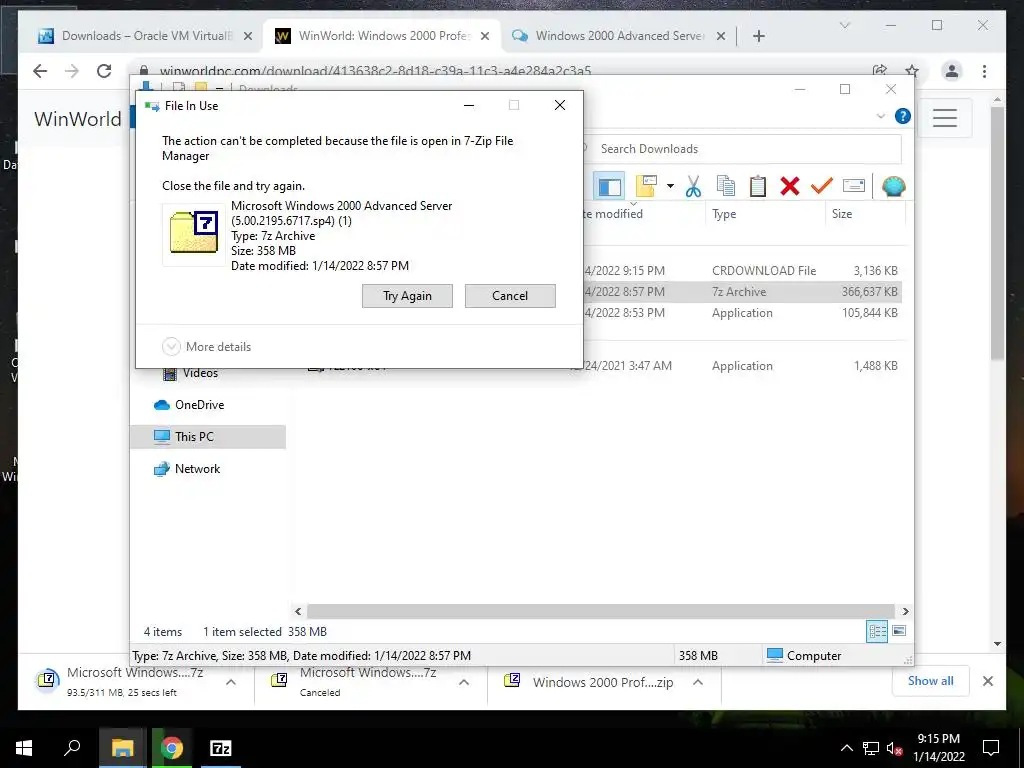
Task: Expand More details in the dialog
Action: (206, 347)
